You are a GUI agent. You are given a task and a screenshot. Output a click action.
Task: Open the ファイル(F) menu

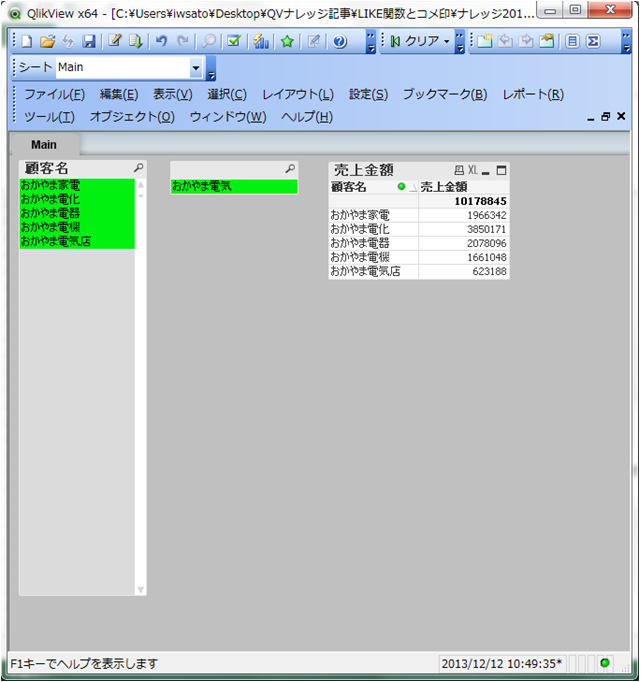tap(54, 94)
